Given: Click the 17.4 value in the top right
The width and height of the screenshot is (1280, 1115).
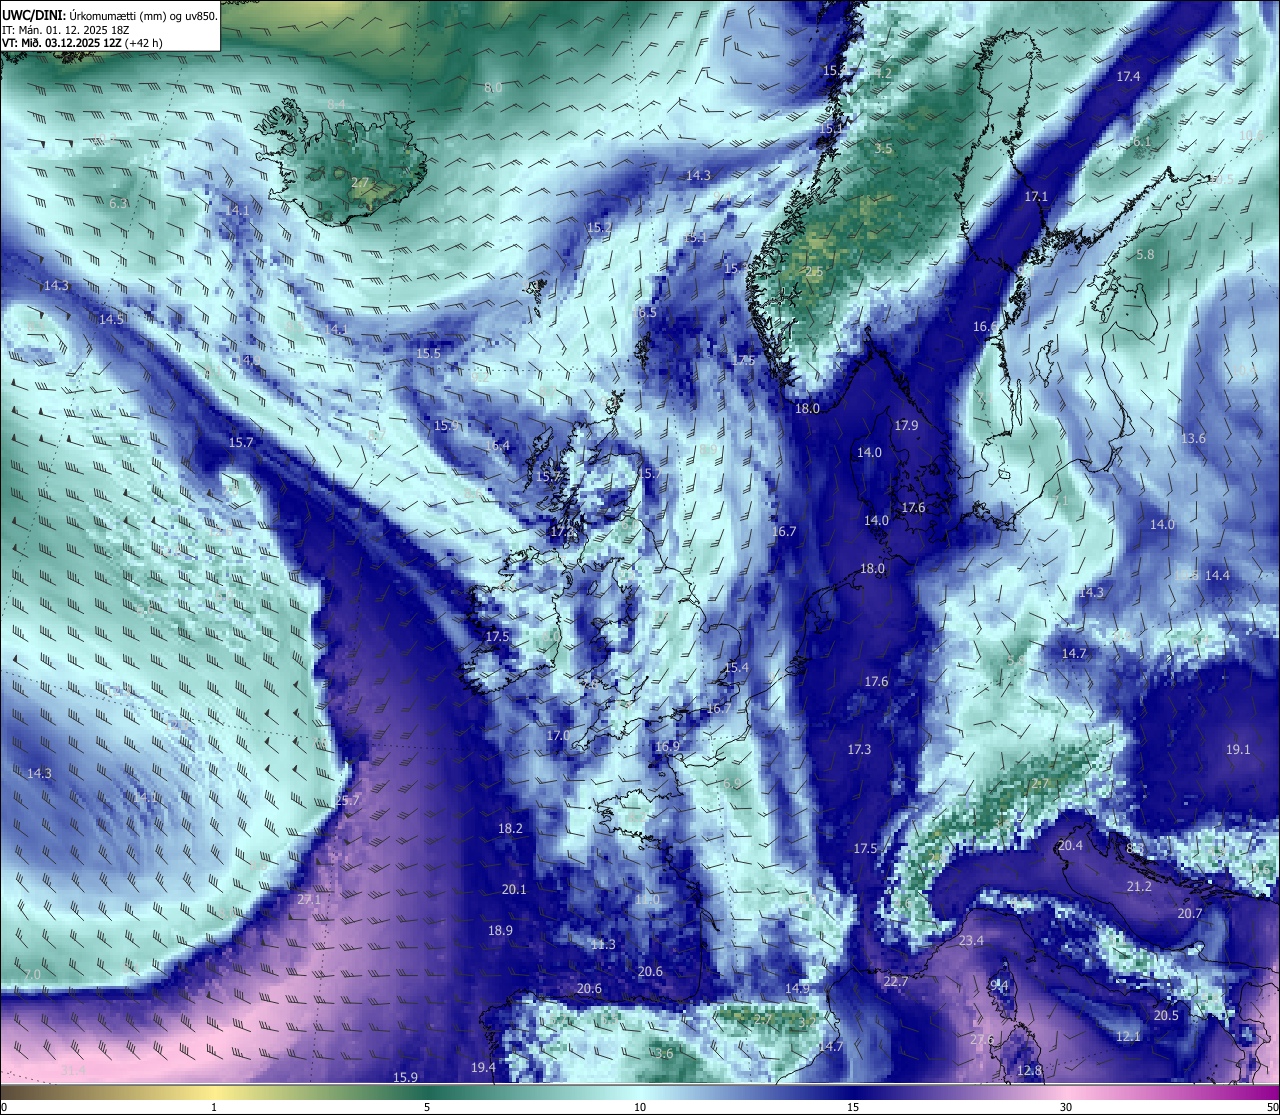Looking at the screenshot, I should [x=1128, y=76].
